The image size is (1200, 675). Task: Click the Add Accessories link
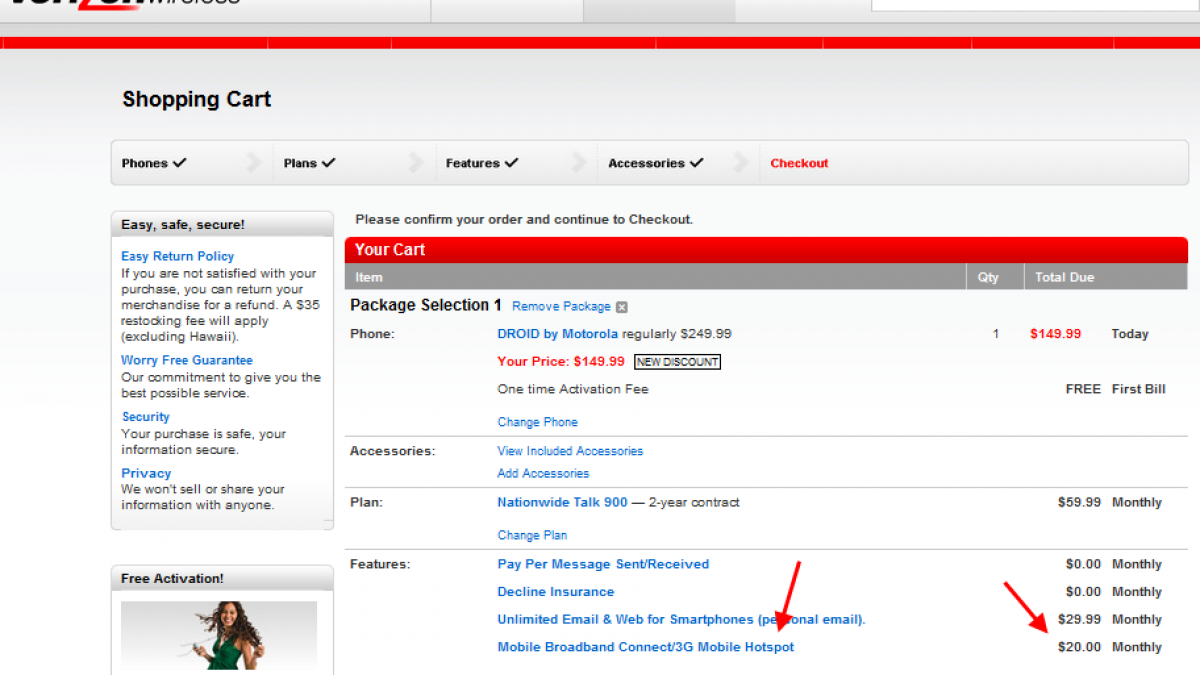click(543, 473)
